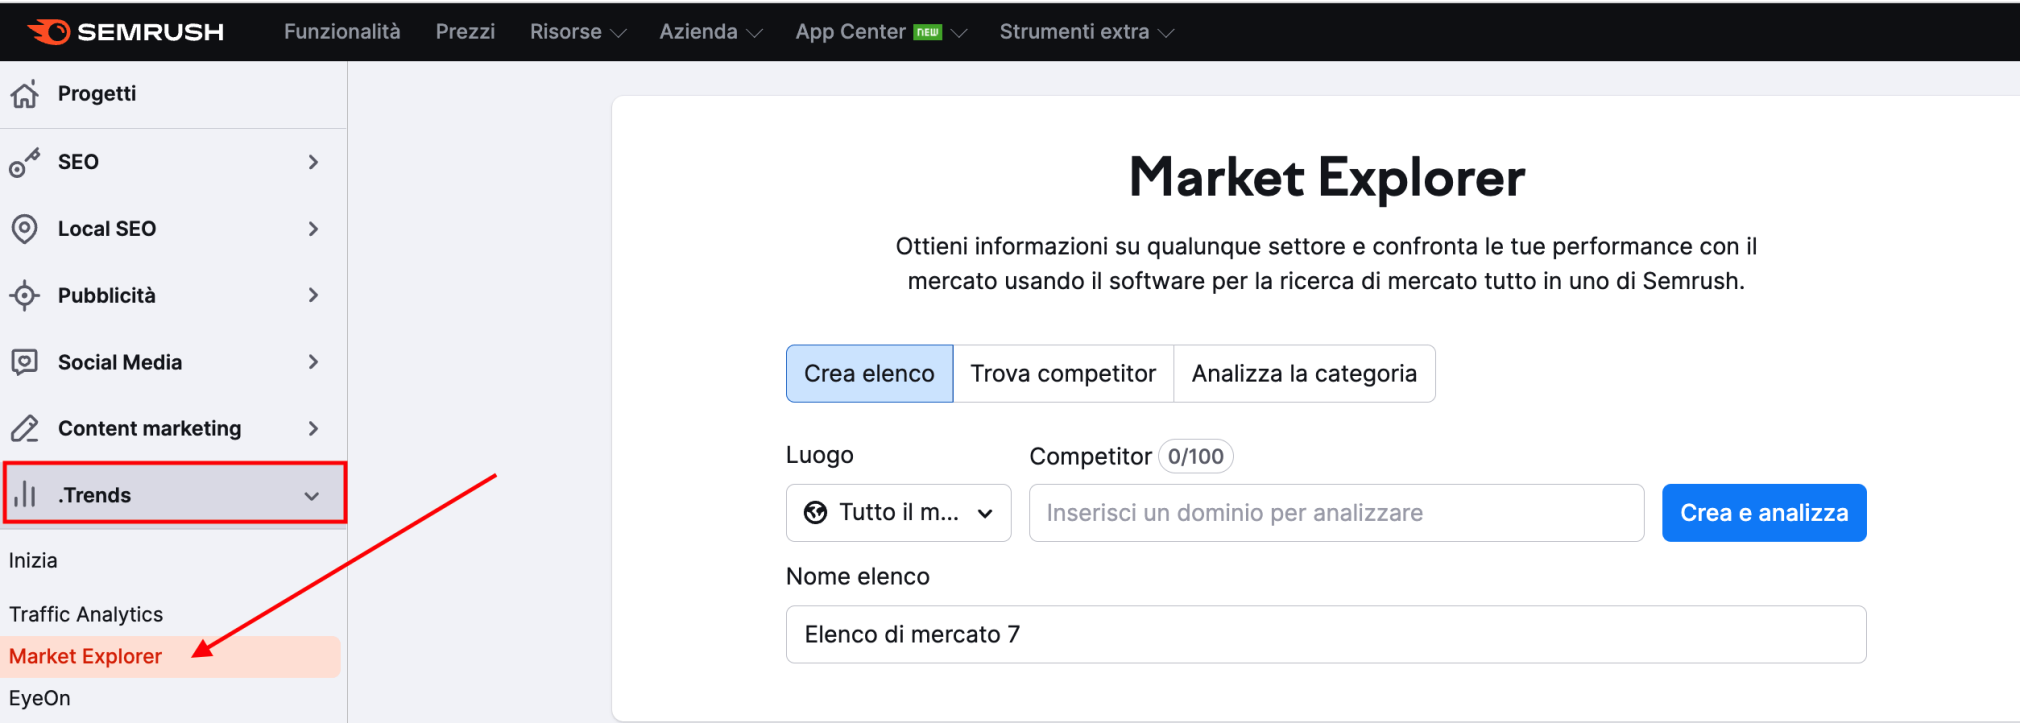Collapse the .Trends section chevron
2020x723 pixels.
pyautogui.click(x=312, y=496)
